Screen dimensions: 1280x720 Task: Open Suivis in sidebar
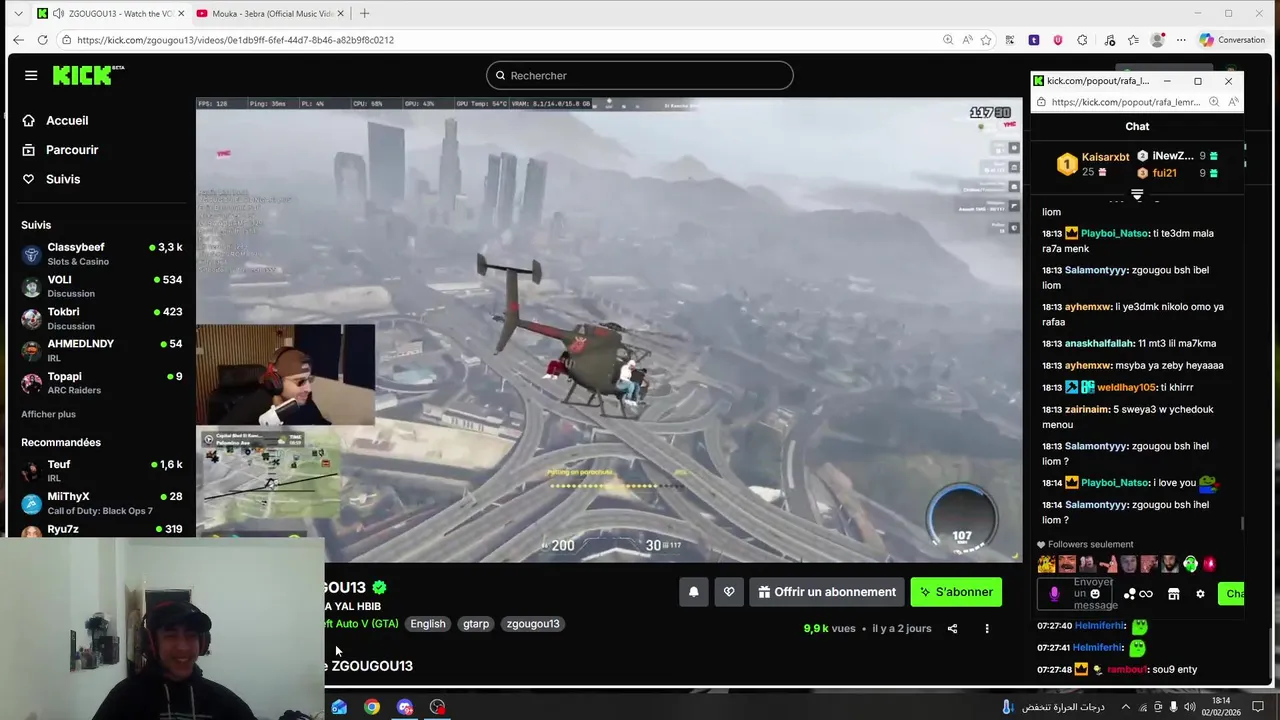63,179
